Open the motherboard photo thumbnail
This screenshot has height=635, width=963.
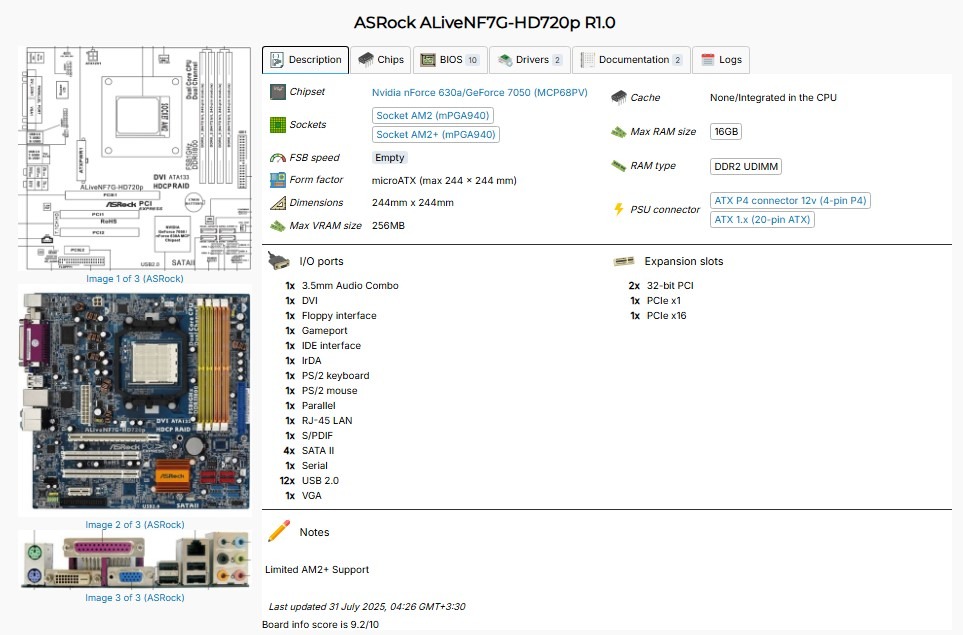pos(135,402)
